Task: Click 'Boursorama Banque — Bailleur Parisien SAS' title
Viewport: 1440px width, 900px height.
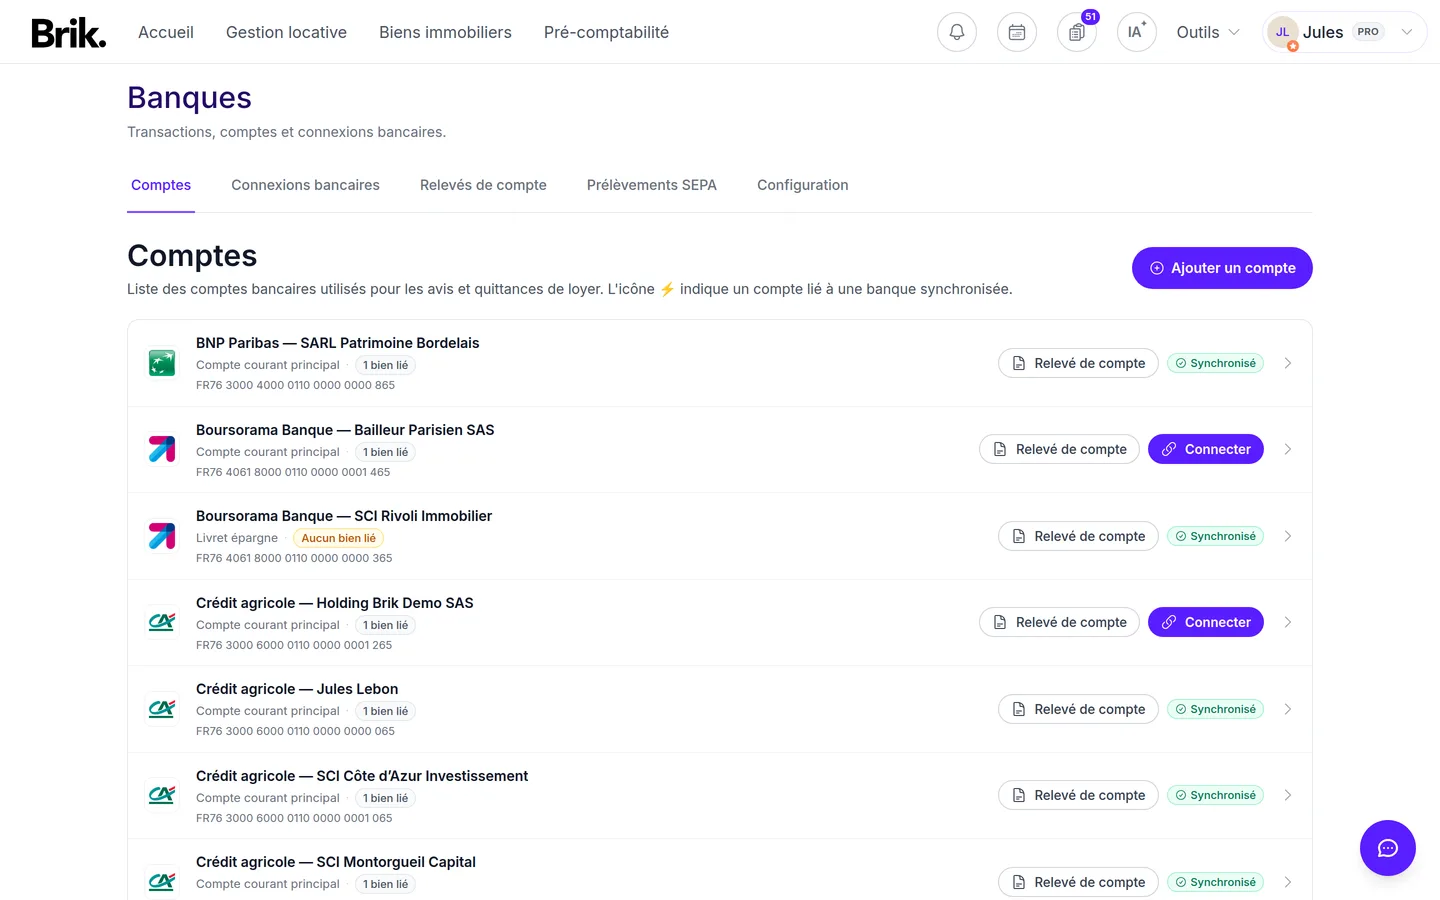Action: pos(345,430)
